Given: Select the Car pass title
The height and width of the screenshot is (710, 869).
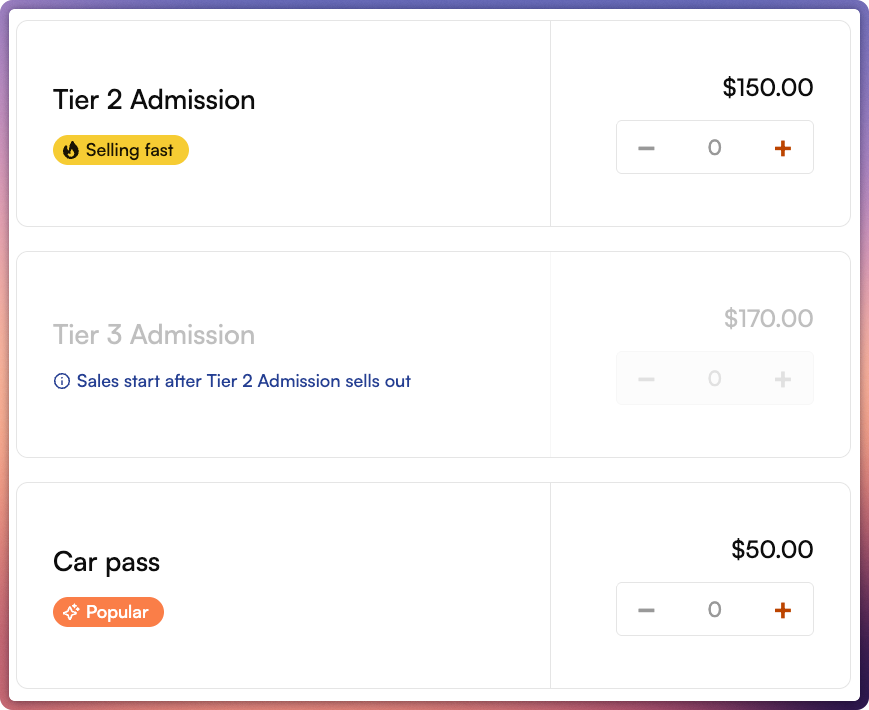Looking at the screenshot, I should point(106,562).
